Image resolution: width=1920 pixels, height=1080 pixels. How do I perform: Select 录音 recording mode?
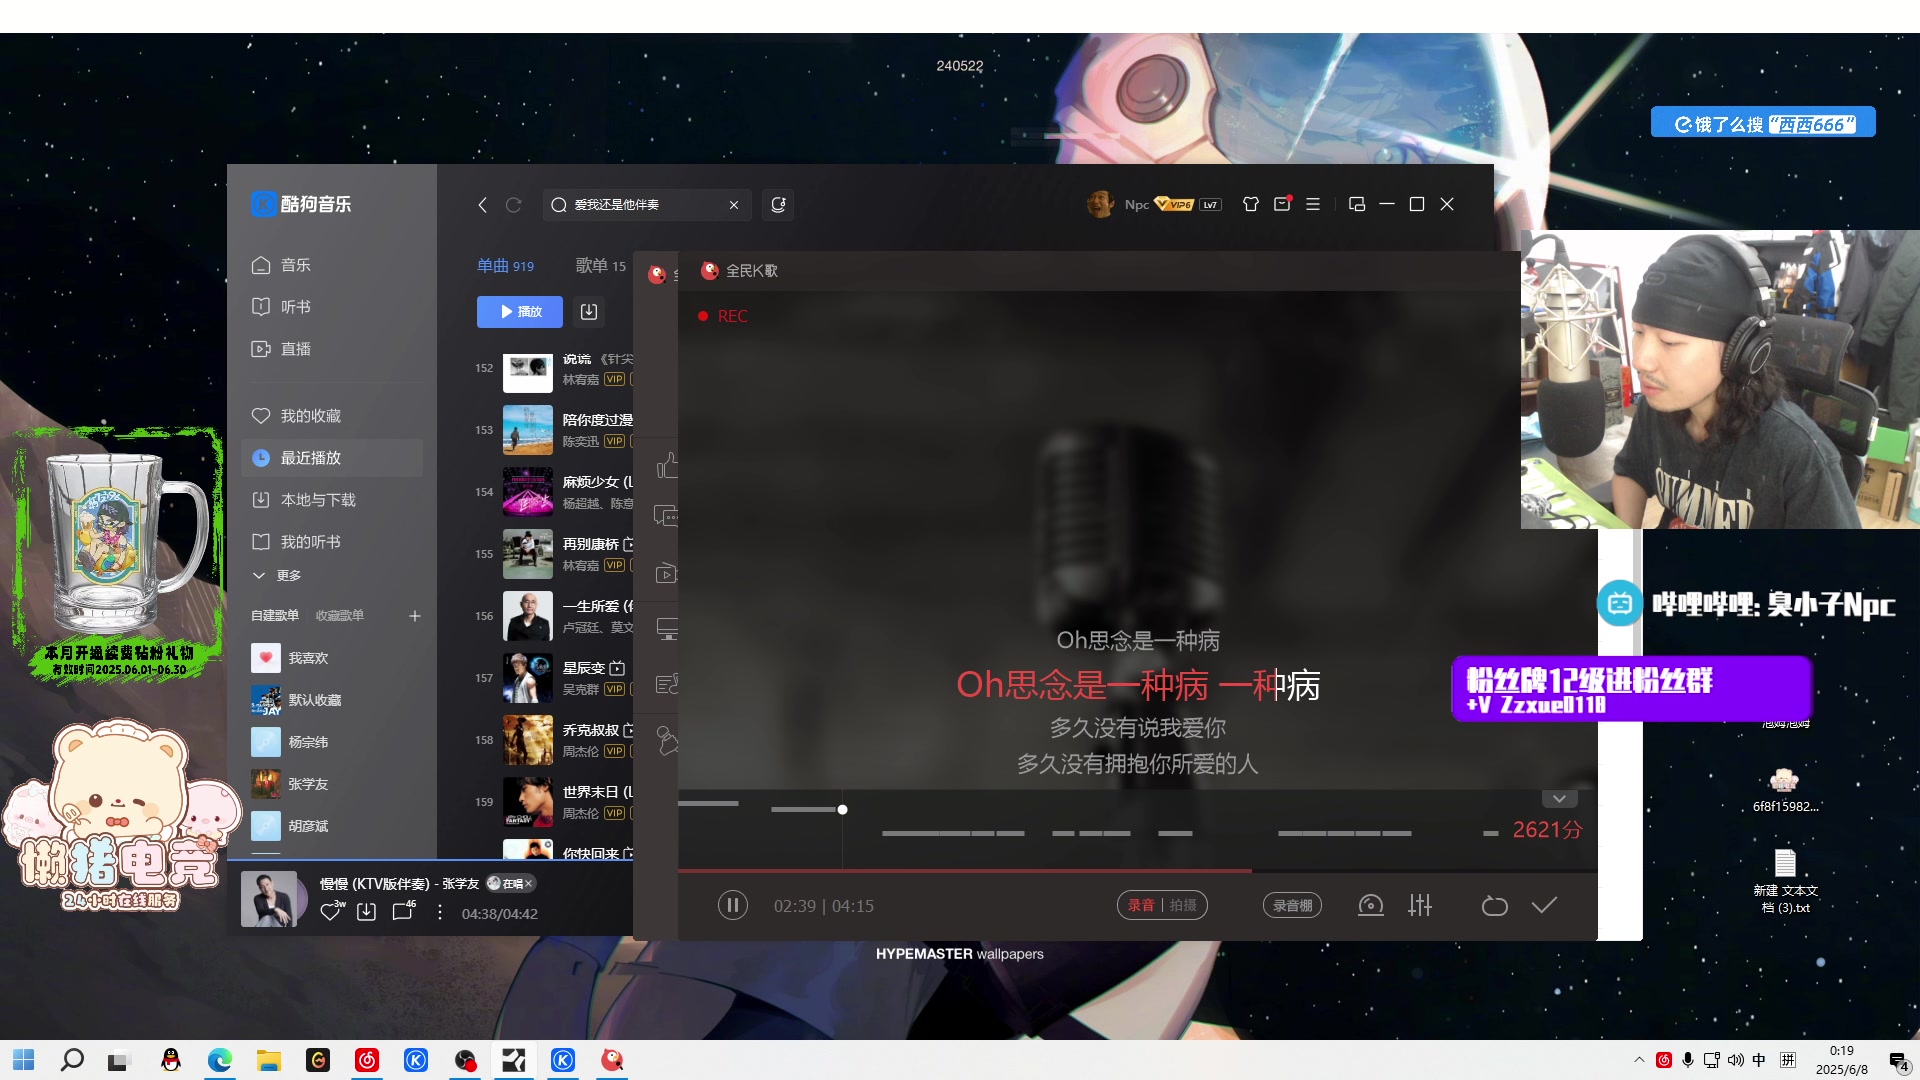(x=1141, y=905)
